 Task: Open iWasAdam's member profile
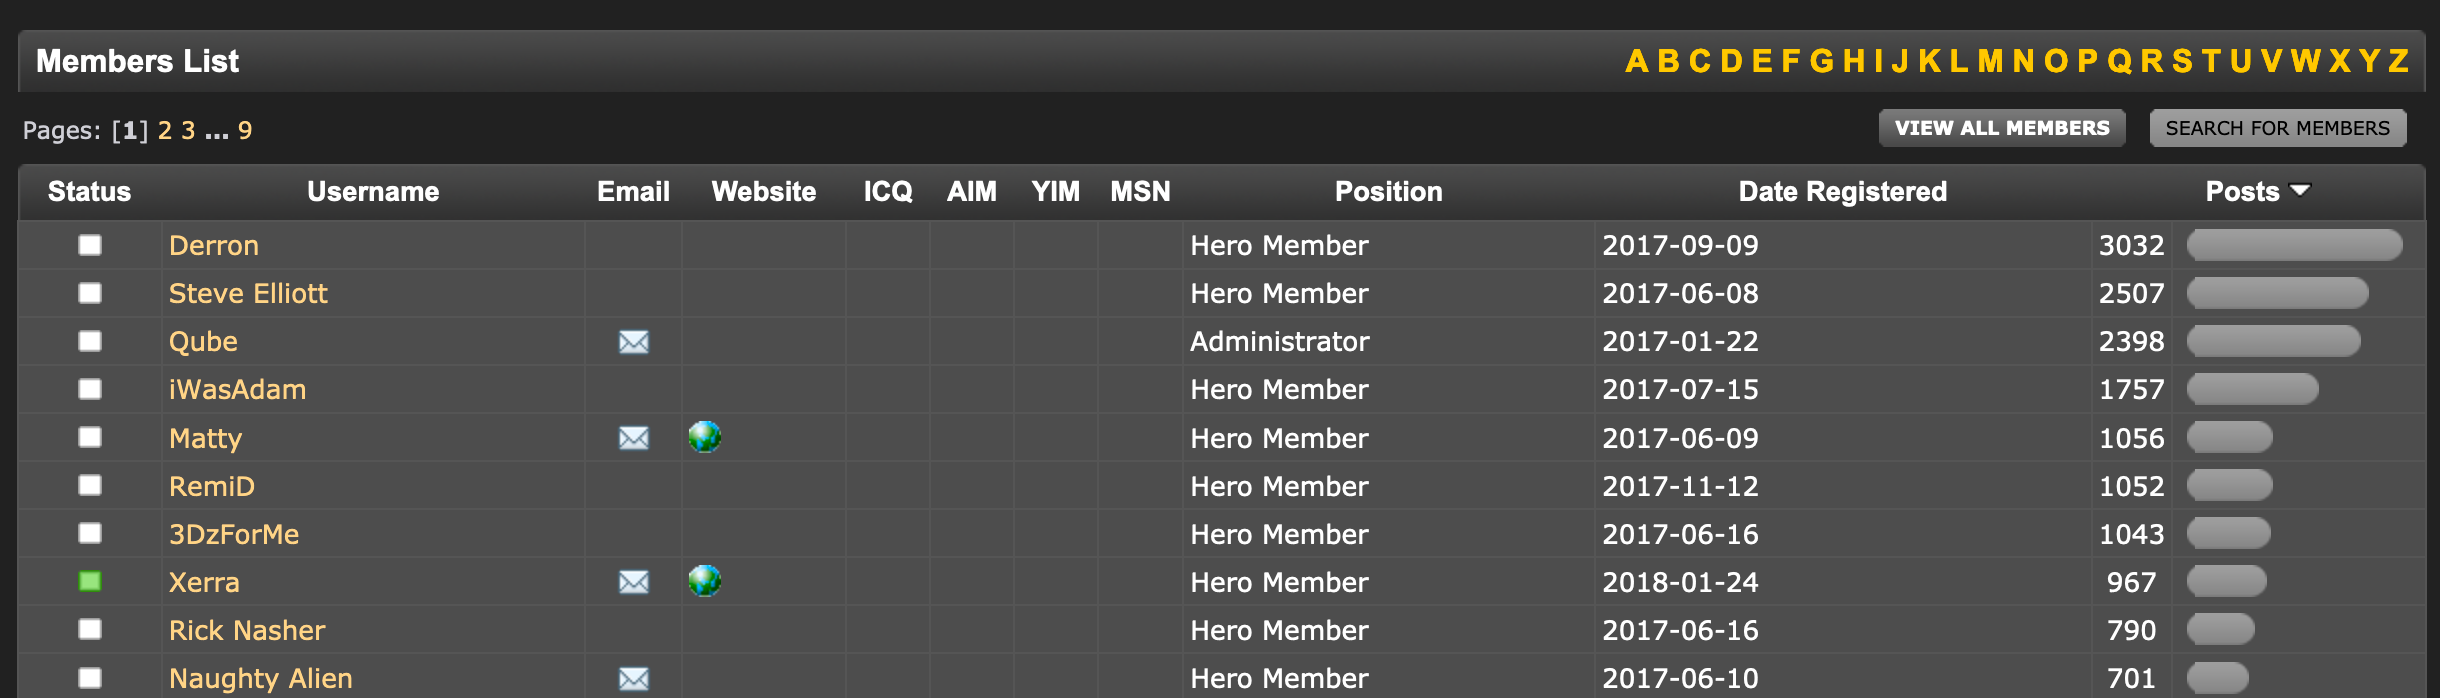click(x=237, y=390)
